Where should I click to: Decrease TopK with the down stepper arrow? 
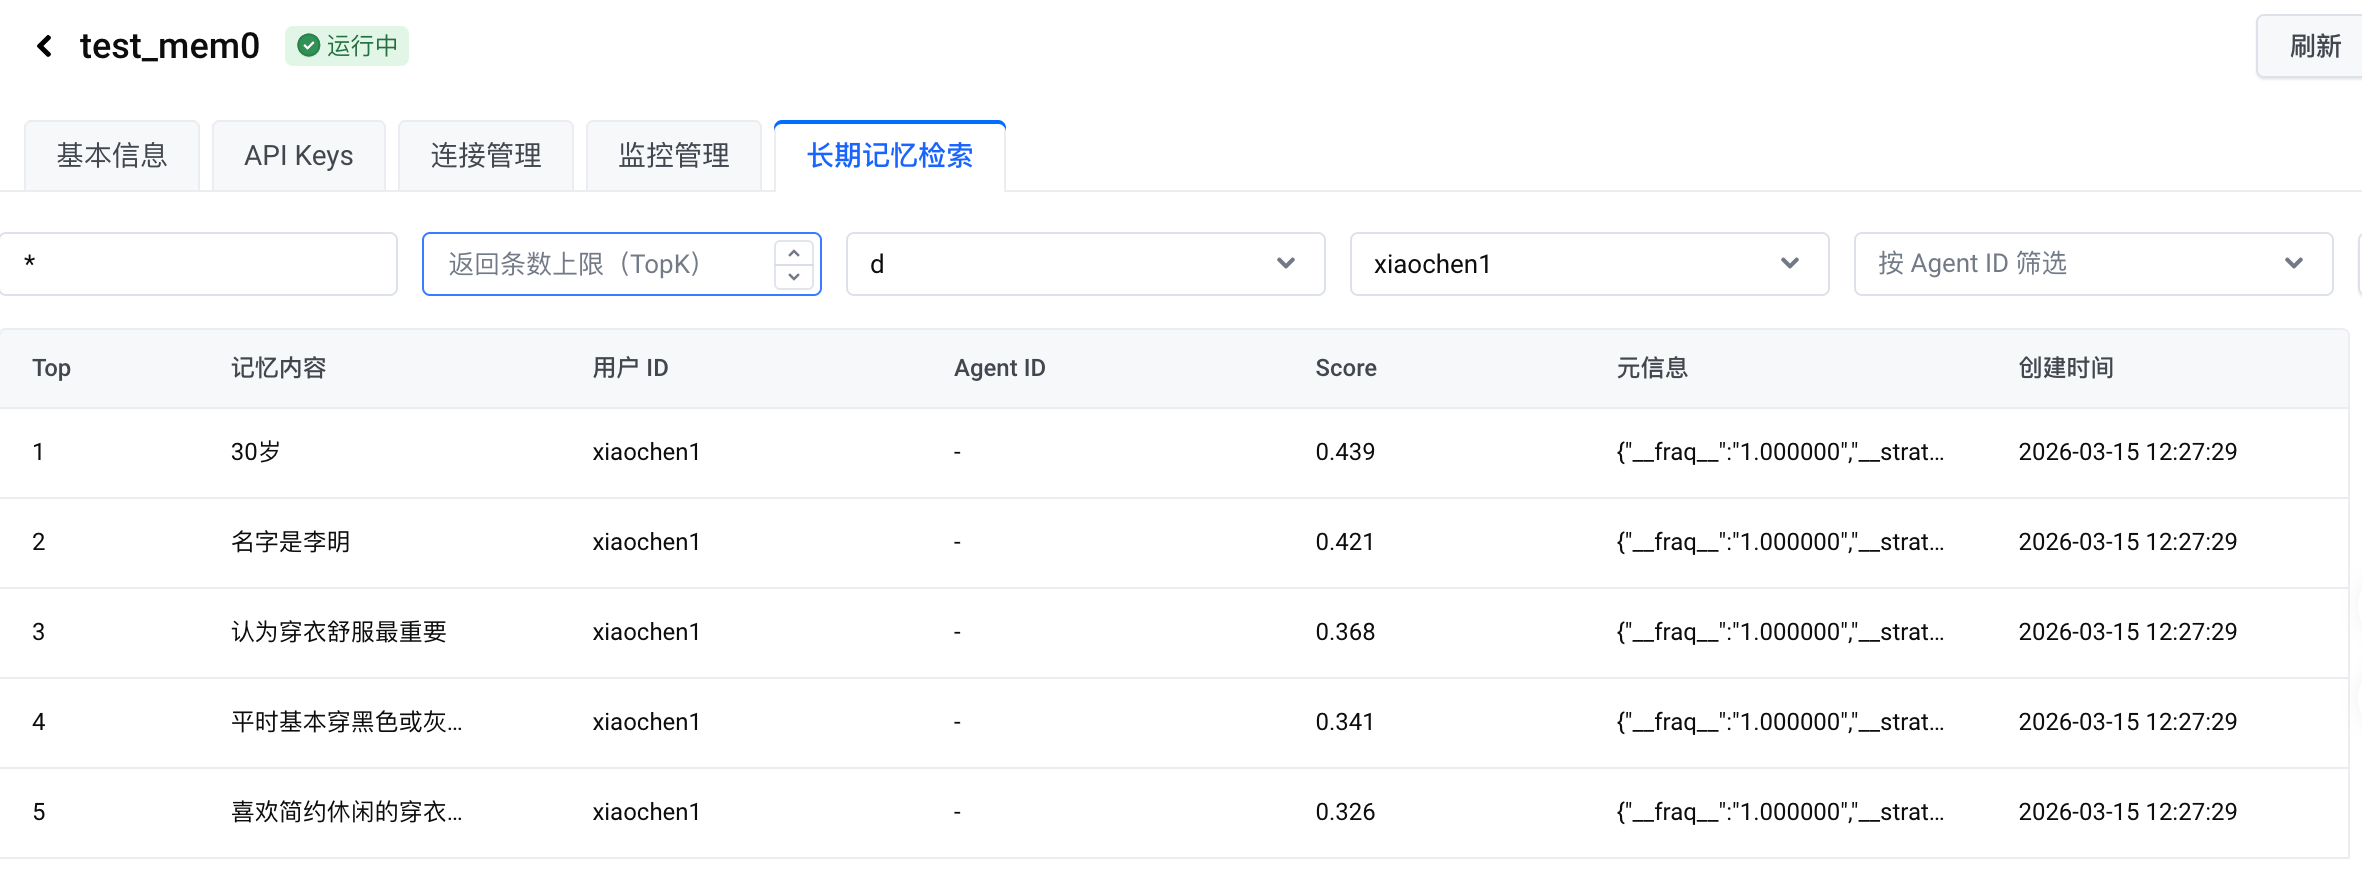coord(794,277)
